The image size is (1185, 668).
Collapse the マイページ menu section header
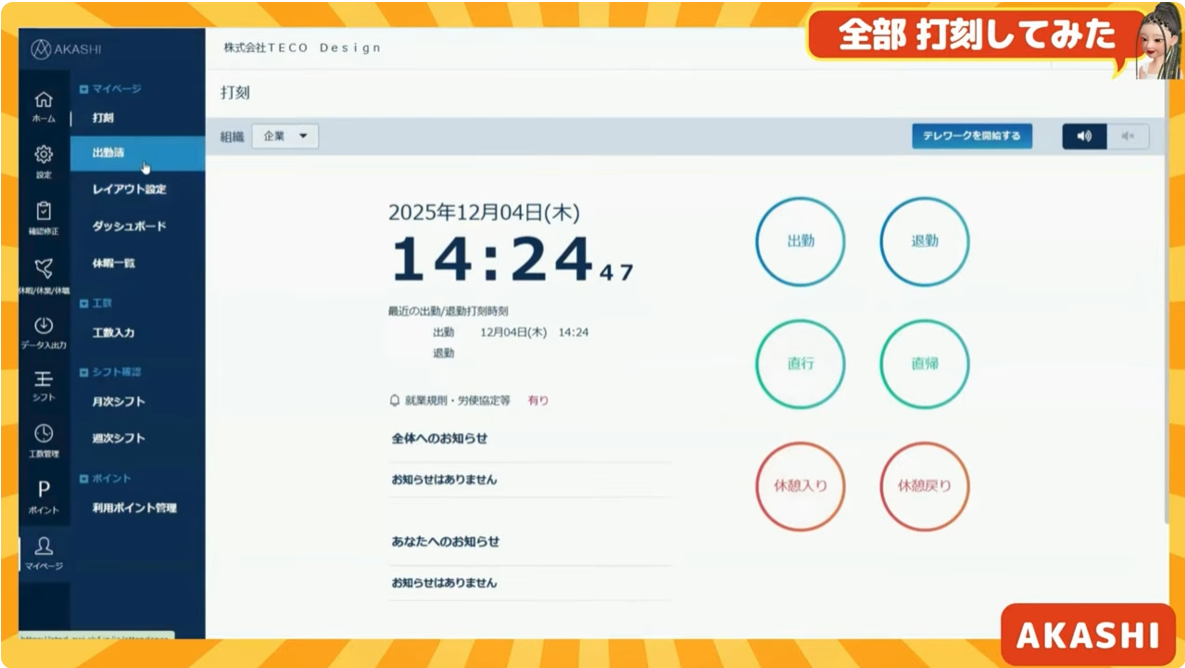coord(110,89)
